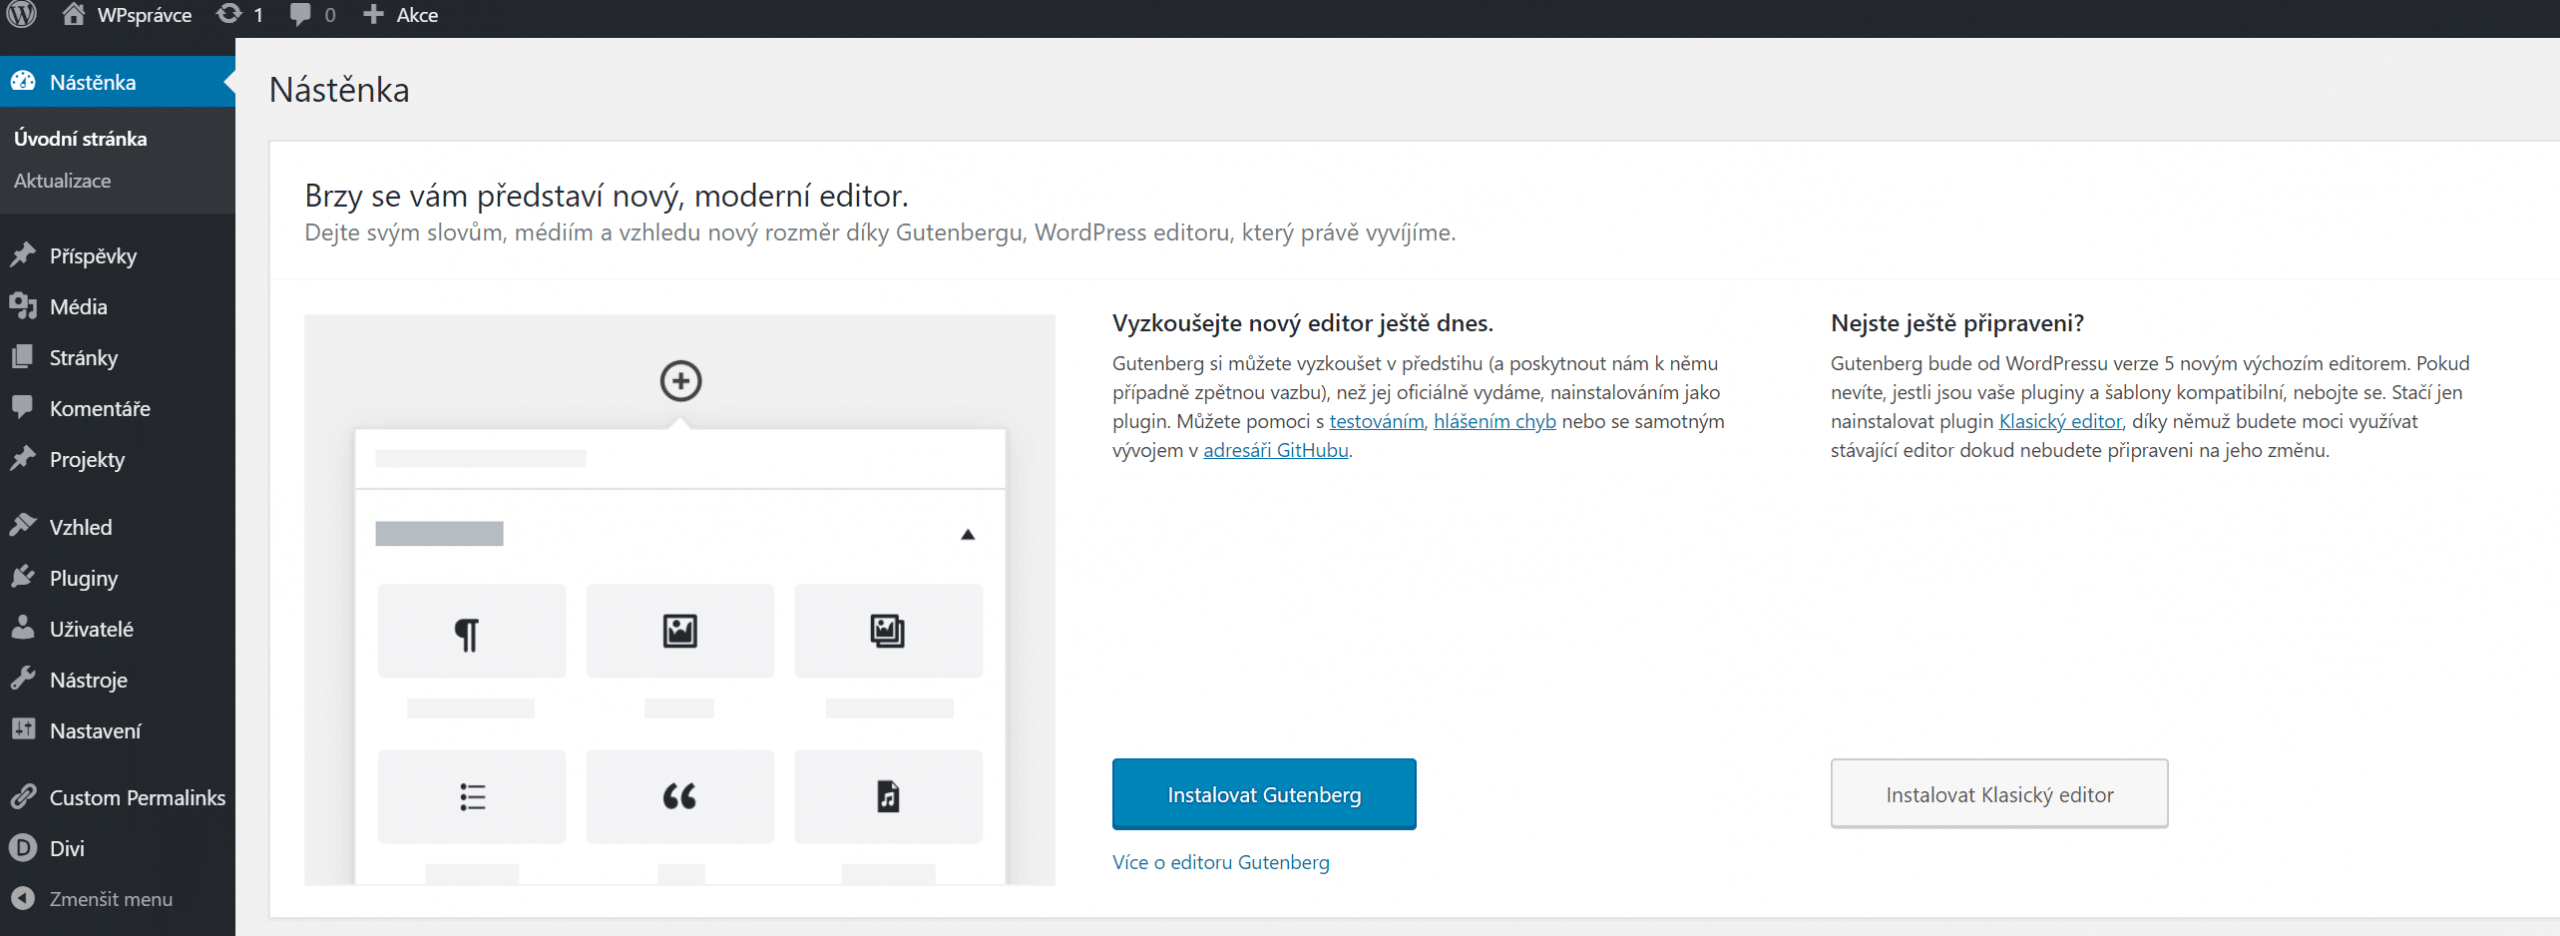Screen dimensions: 2560x936
Task: Select Úvodní stránka submenu item
Action: [80, 139]
